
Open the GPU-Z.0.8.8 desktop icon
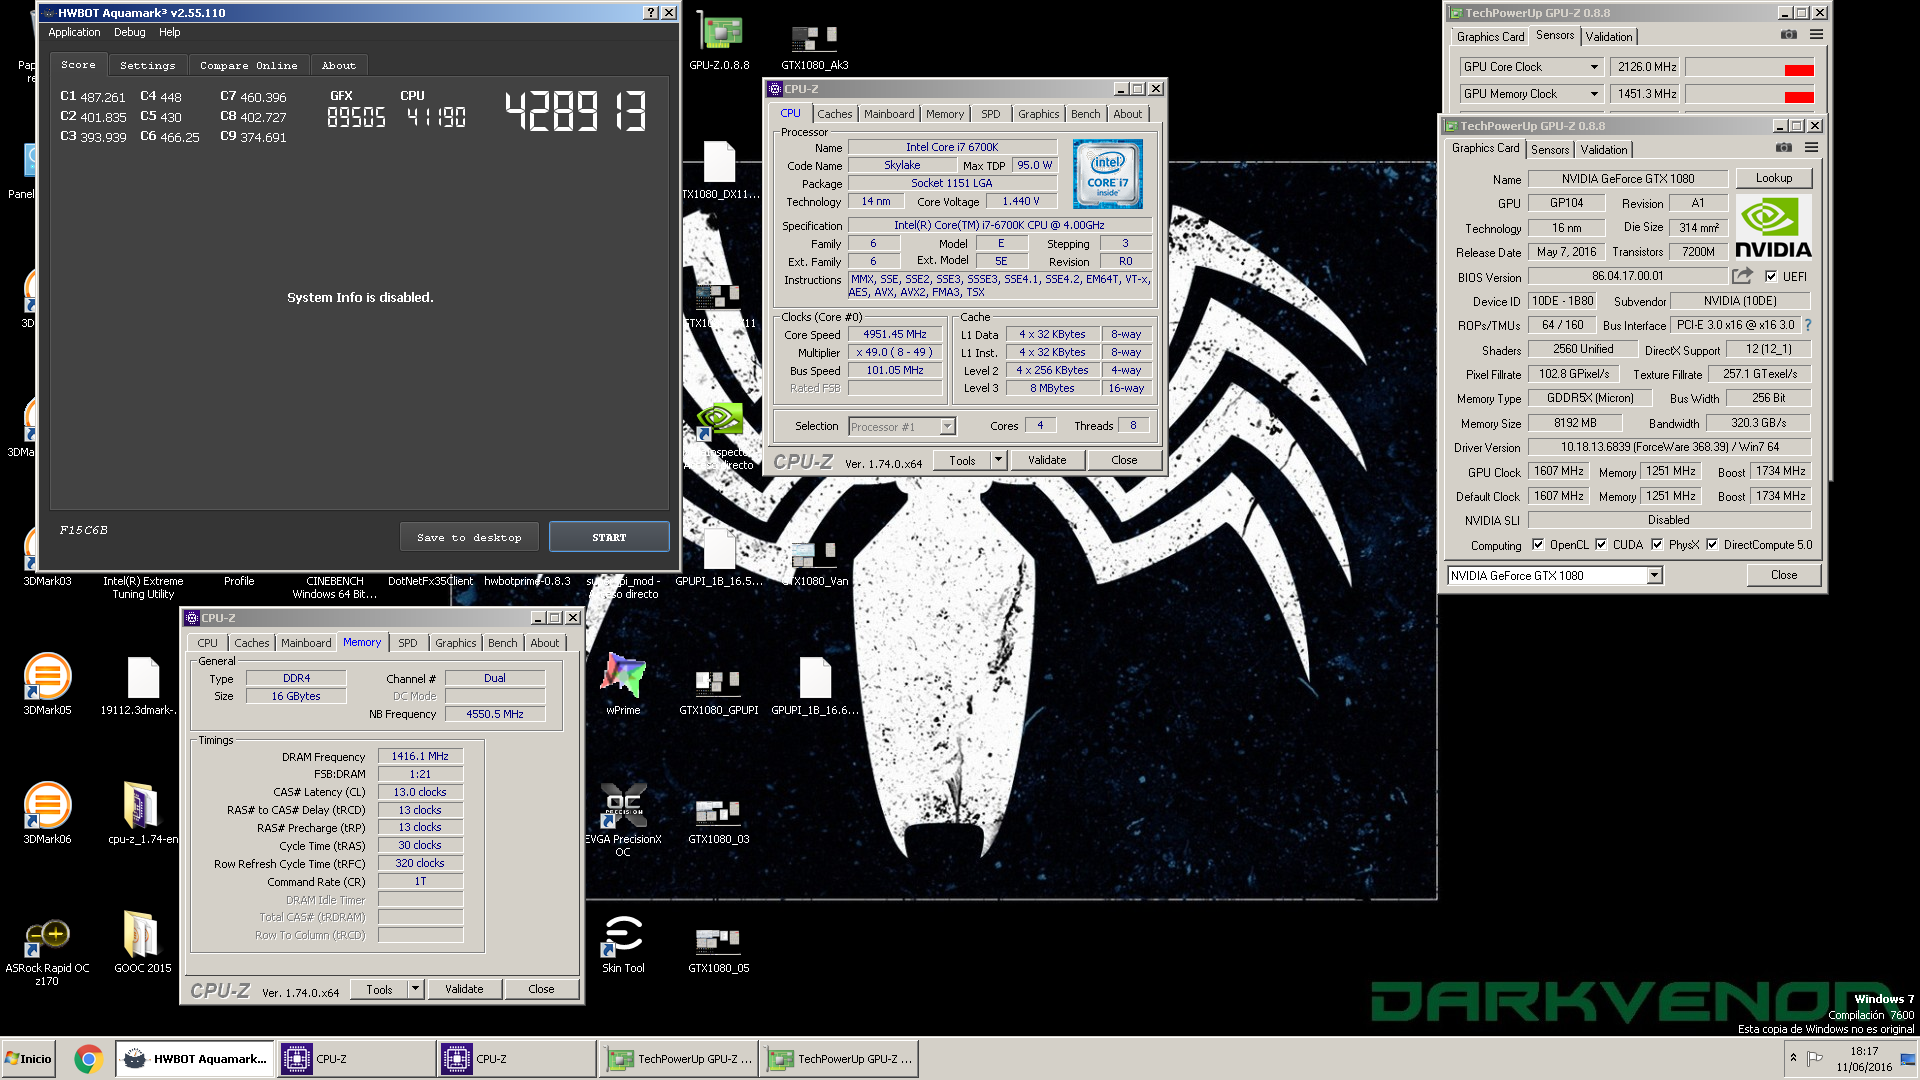click(x=718, y=42)
